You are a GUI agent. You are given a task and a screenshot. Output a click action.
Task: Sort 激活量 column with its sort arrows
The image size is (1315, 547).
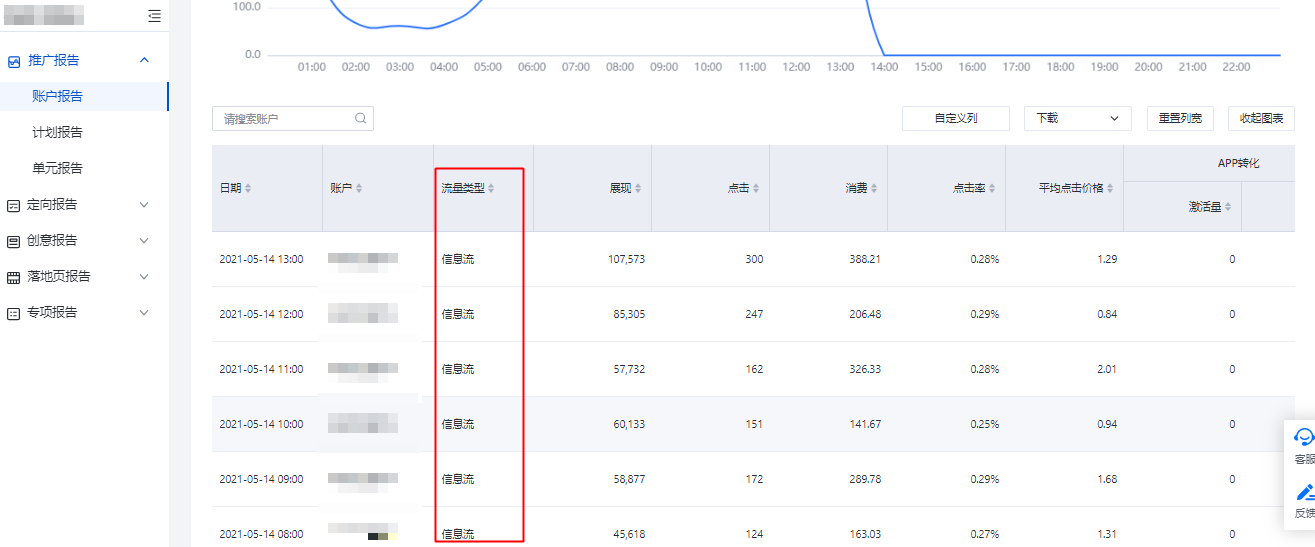point(1228,207)
